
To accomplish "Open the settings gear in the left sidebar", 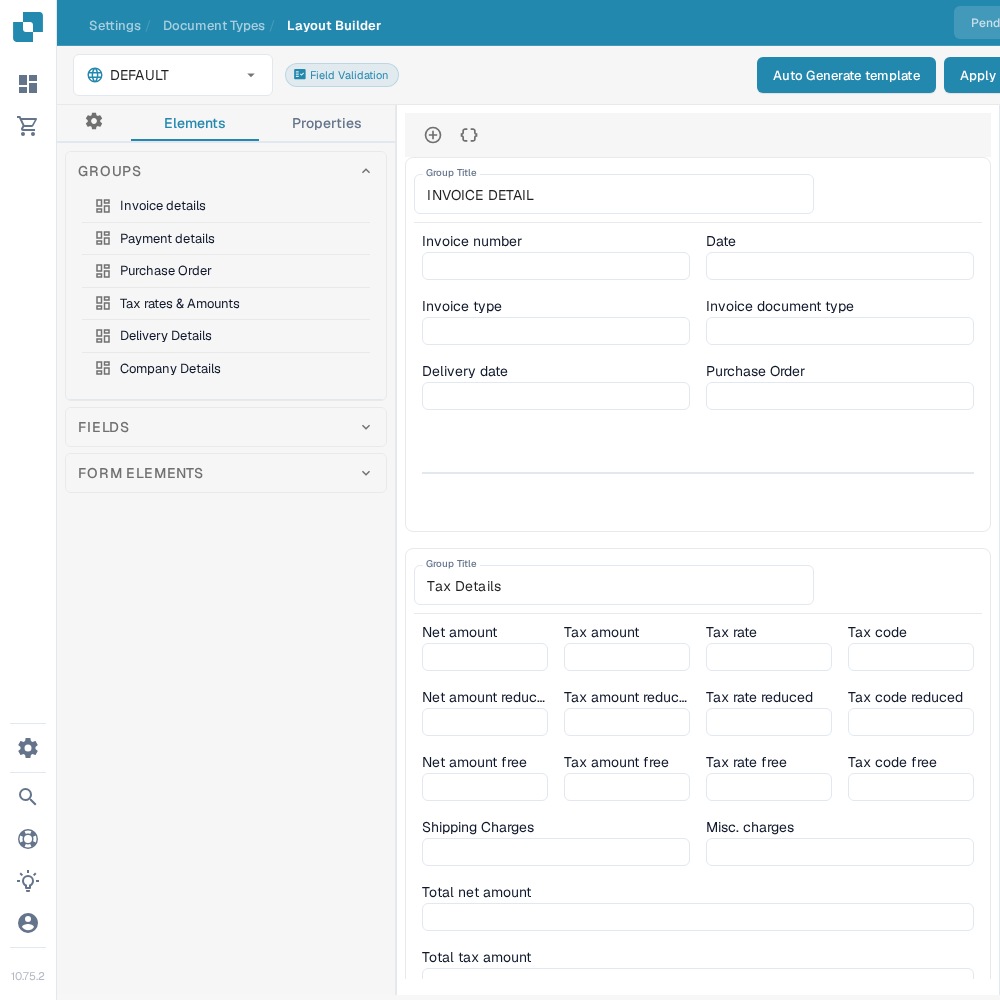I will point(28,747).
